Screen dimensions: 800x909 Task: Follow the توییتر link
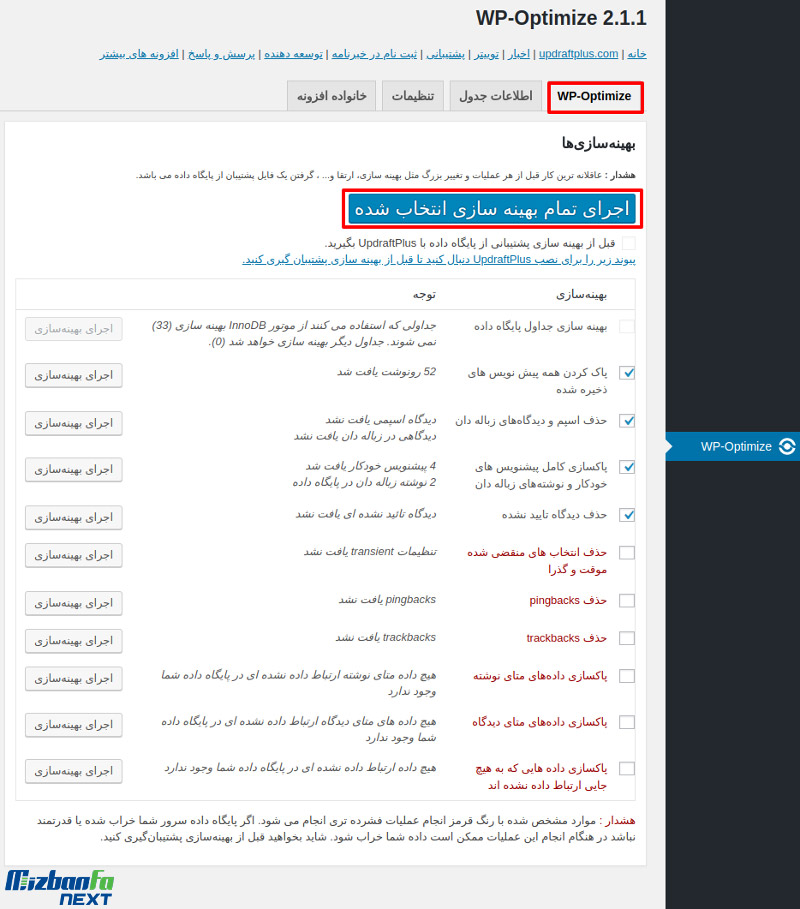click(486, 54)
